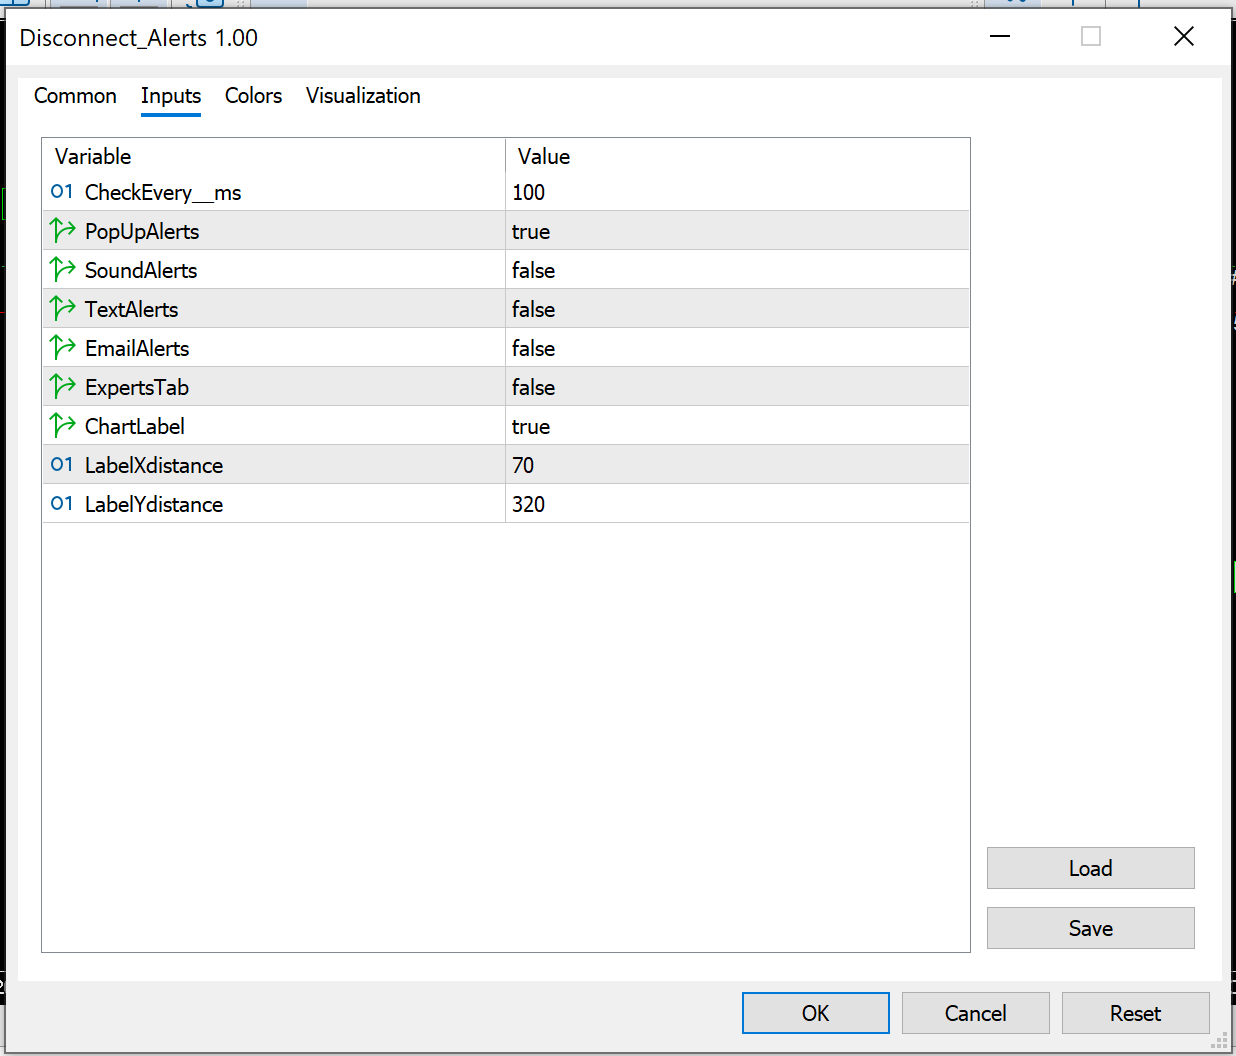This screenshot has width=1236, height=1056.
Task: Load saved input settings
Action: pyautogui.click(x=1090, y=868)
